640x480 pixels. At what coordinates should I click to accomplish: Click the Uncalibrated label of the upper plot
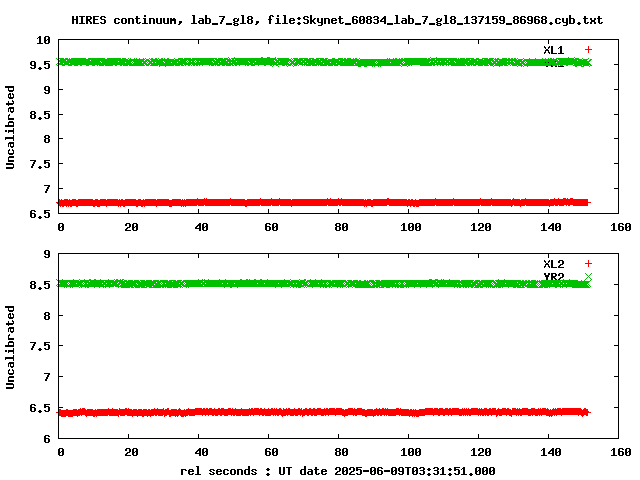coord(10,127)
